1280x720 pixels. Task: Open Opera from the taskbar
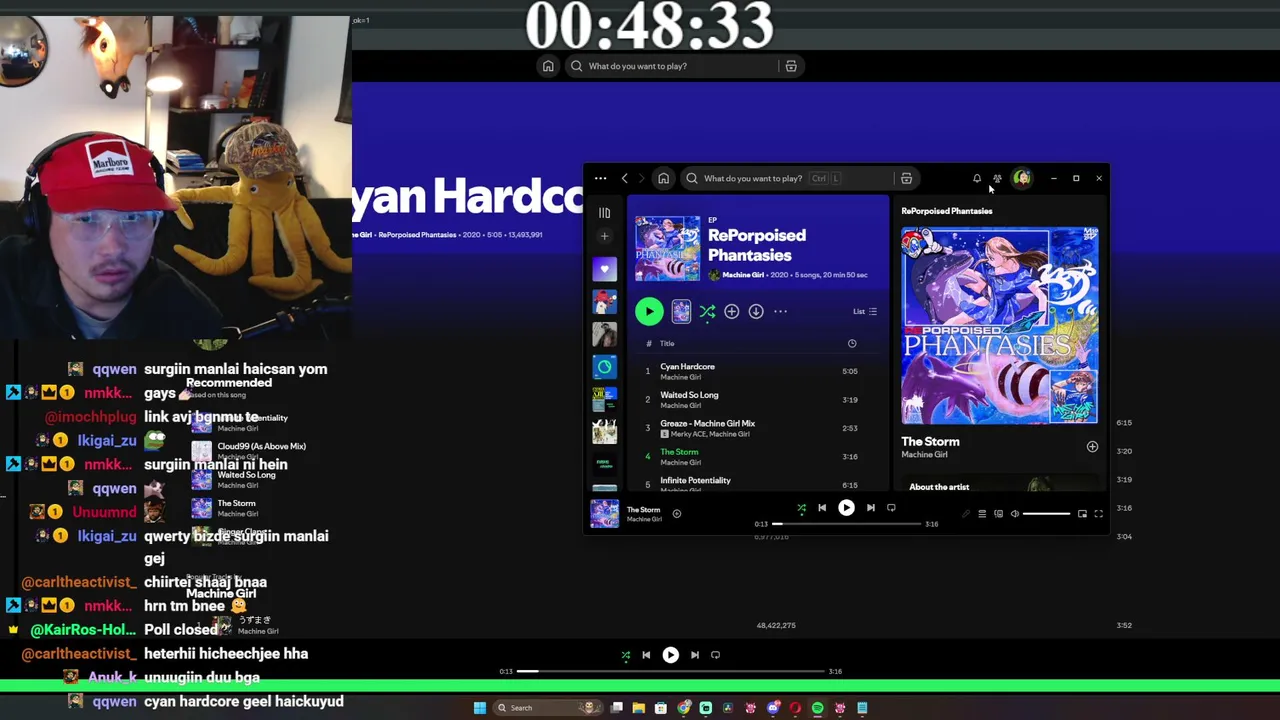(795, 708)
